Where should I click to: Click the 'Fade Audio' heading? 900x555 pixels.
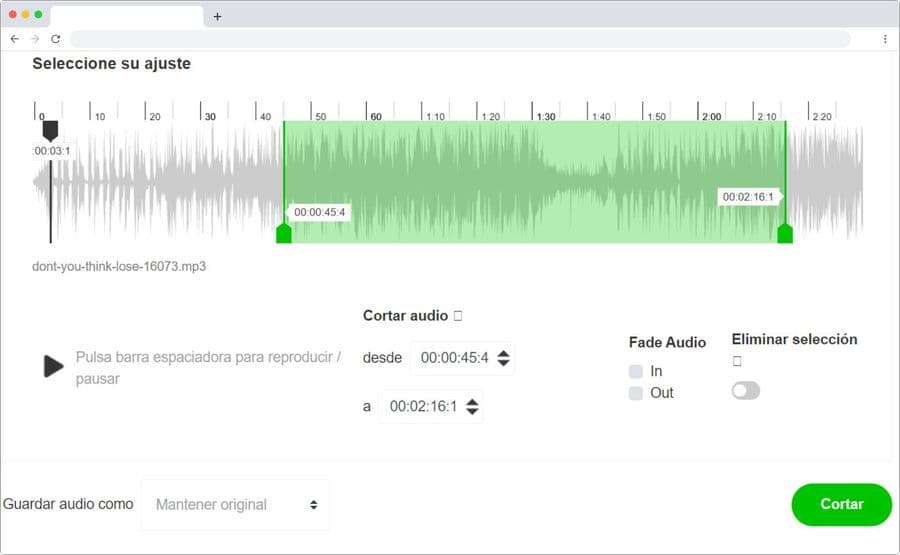(x=667, y=342)
